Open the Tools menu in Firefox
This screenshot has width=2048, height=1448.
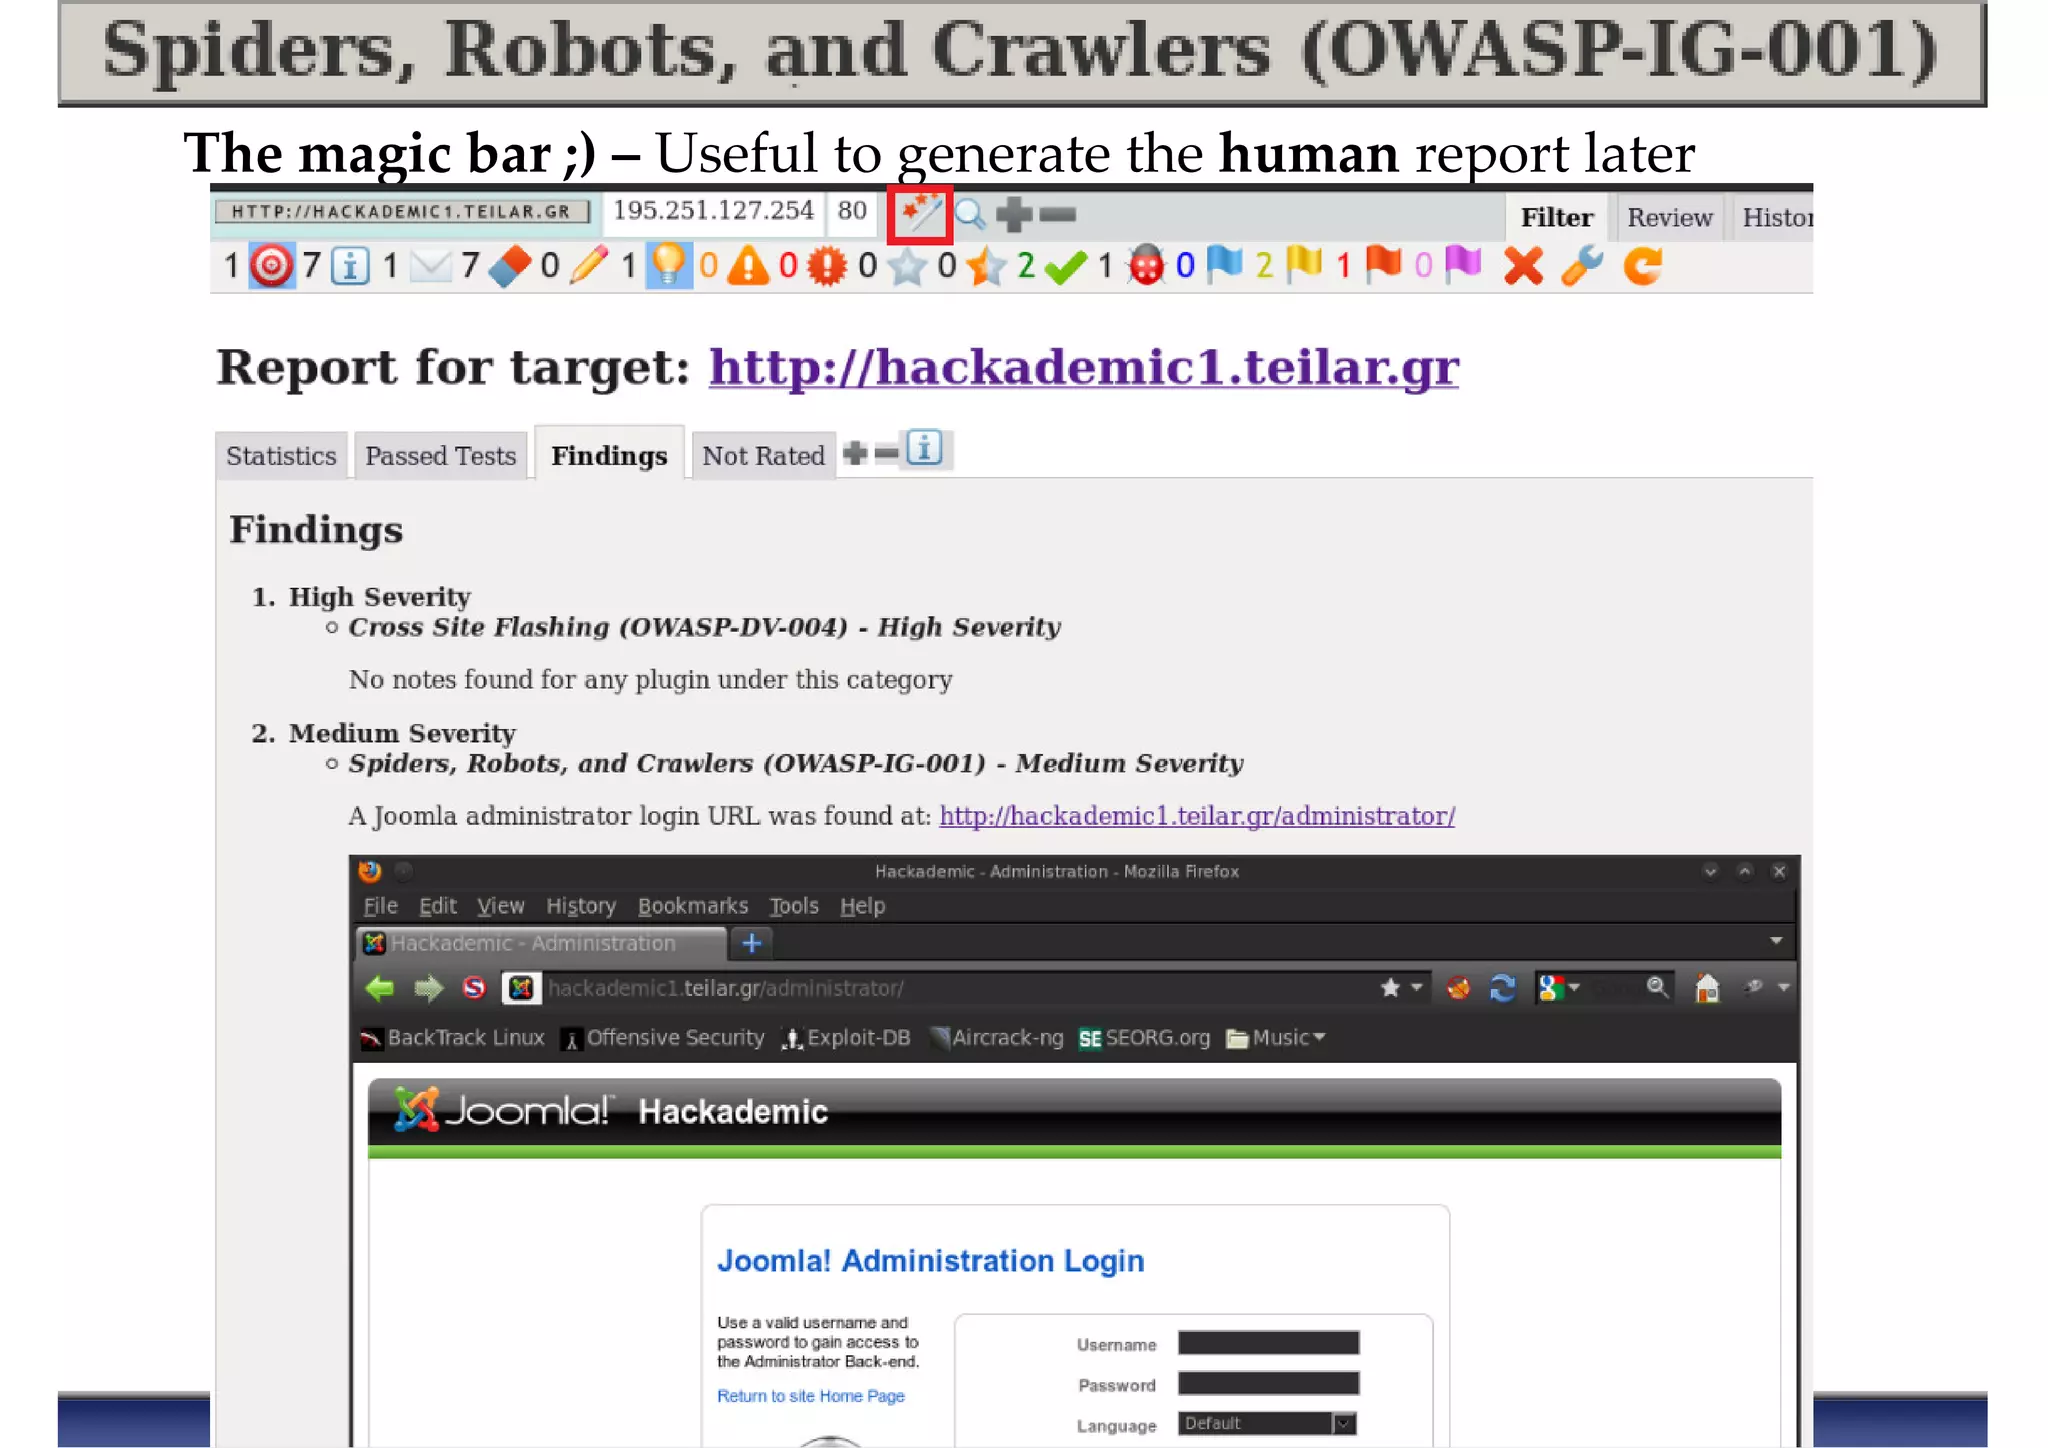[794, 906]
